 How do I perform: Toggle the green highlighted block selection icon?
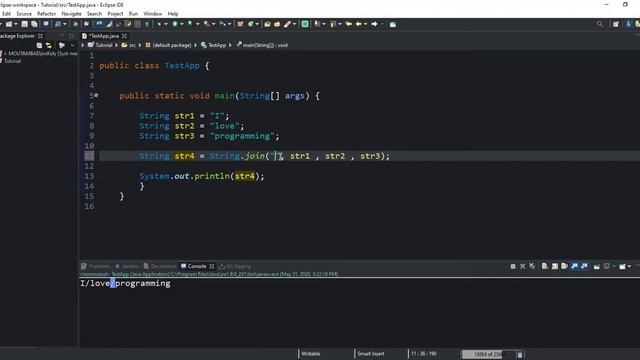pyautogui.click(x=304, y=24)
